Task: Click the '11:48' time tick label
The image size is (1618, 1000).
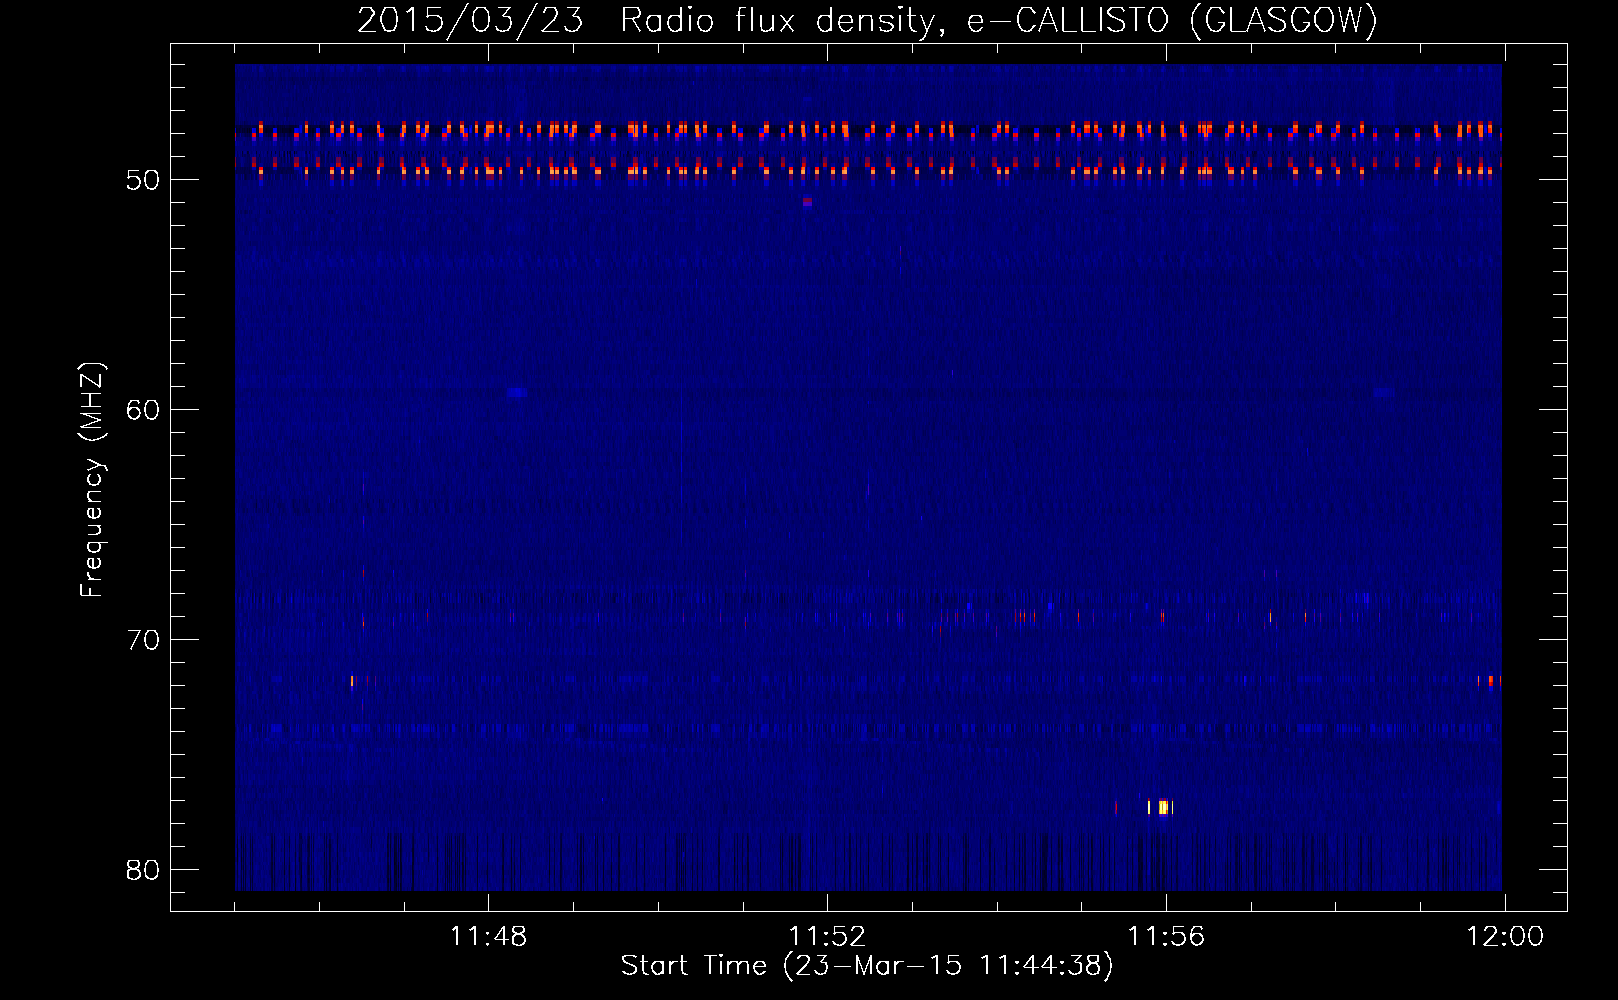Action: pos(488,937)
